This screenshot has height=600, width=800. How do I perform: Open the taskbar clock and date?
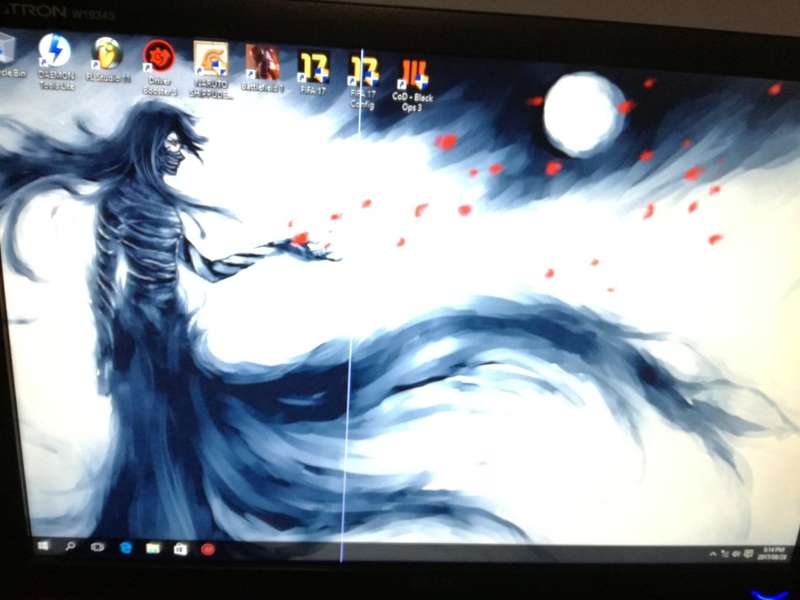(x=771, y=553)
